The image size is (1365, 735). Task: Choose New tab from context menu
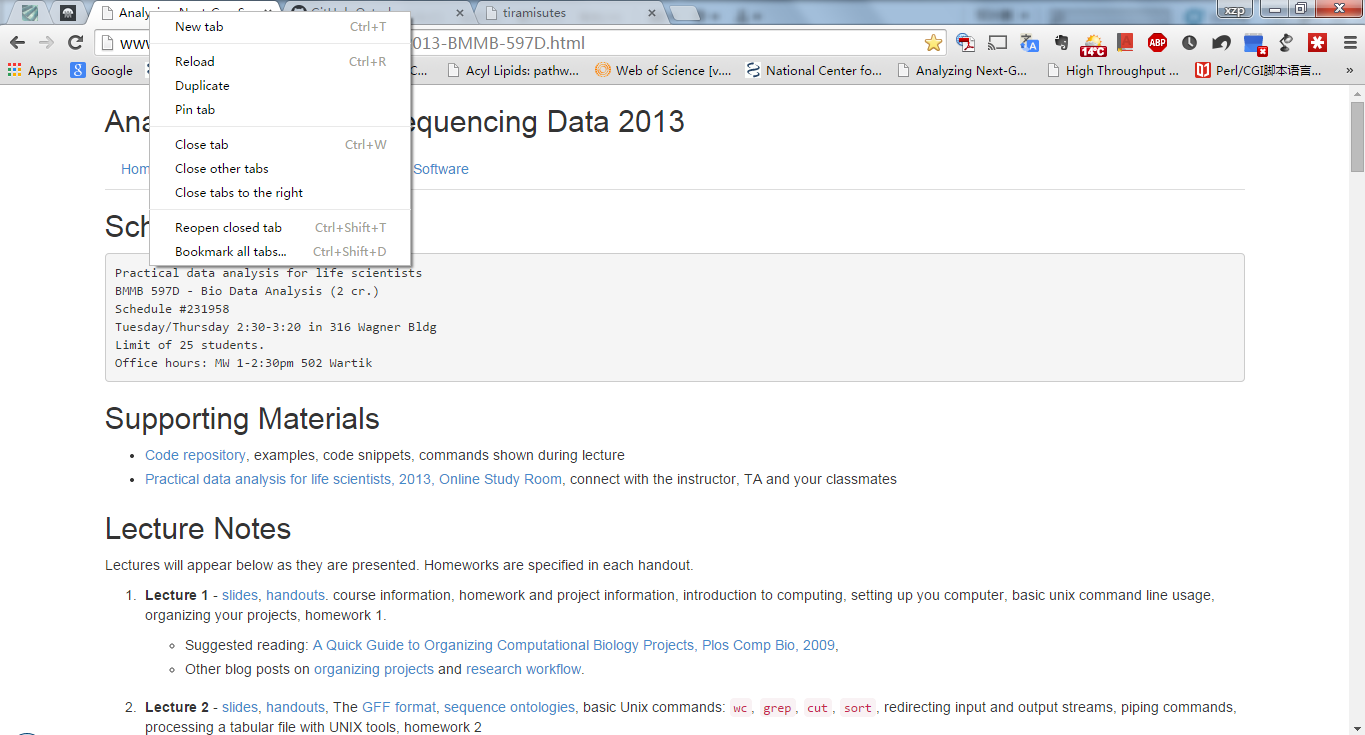280,27
